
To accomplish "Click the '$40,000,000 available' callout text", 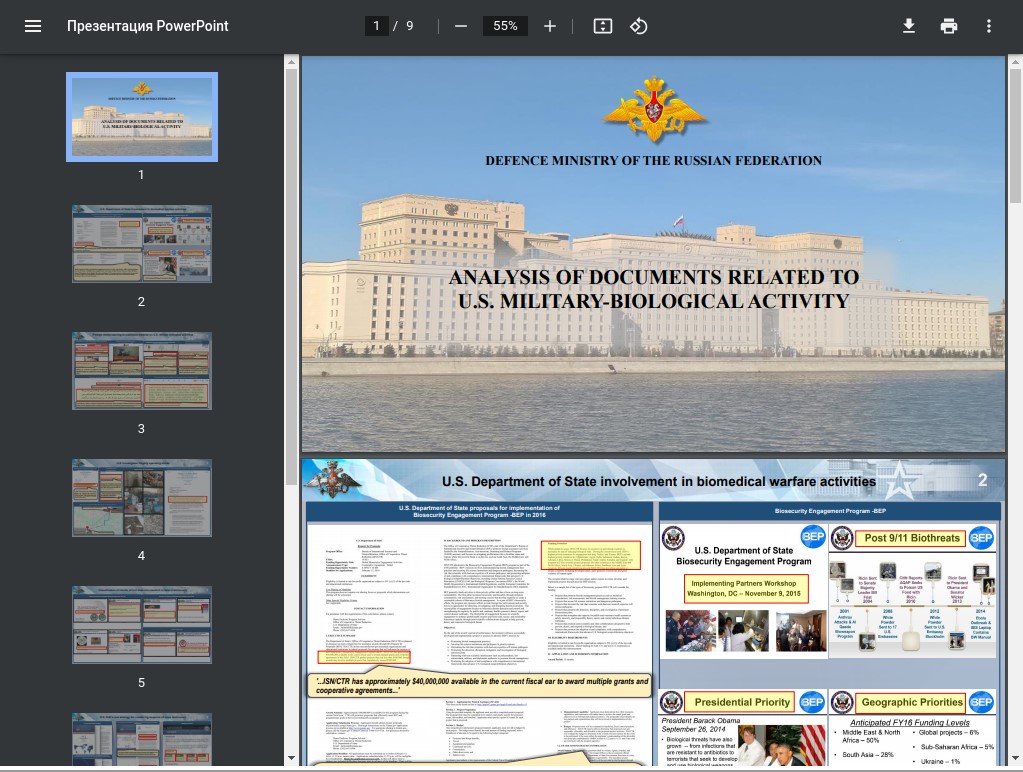I will (482, 685).
